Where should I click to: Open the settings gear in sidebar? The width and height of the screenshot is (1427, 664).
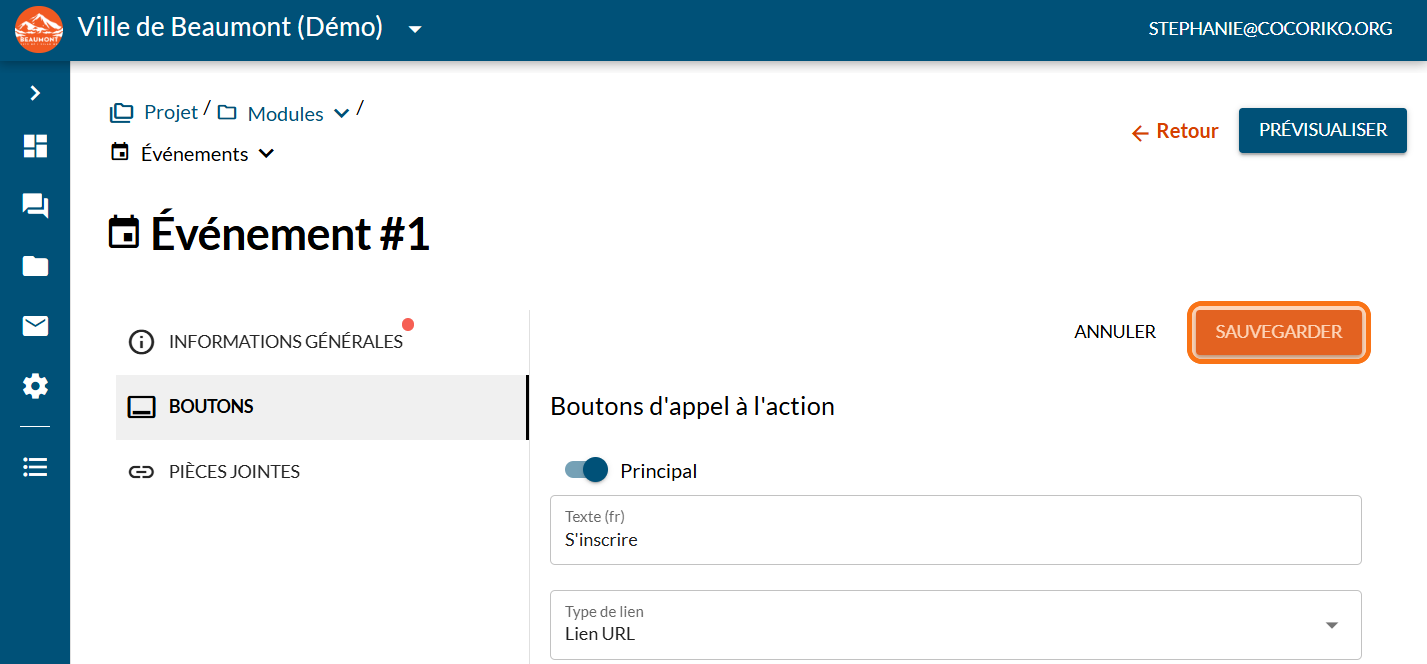35,386
